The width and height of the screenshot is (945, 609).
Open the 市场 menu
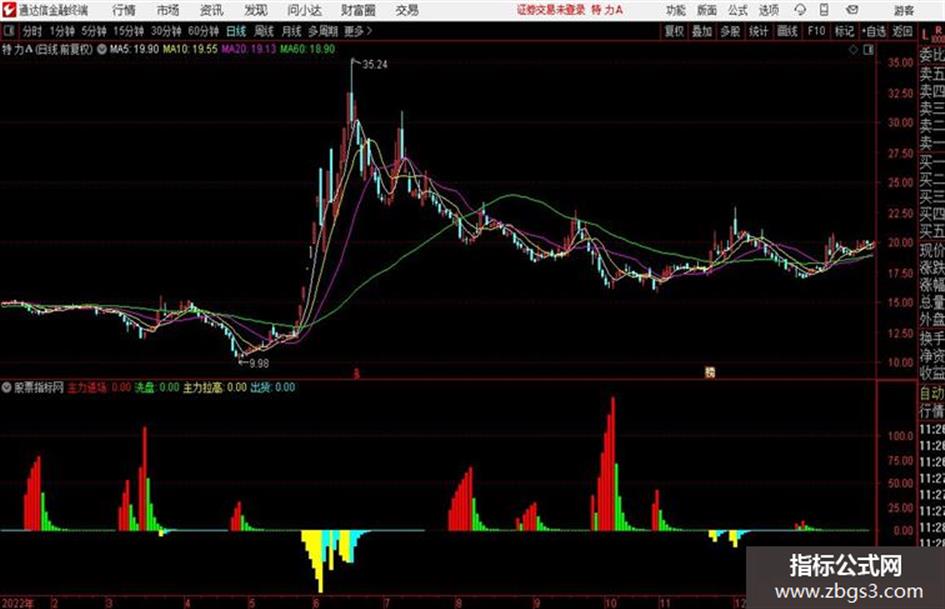[168, 10]
